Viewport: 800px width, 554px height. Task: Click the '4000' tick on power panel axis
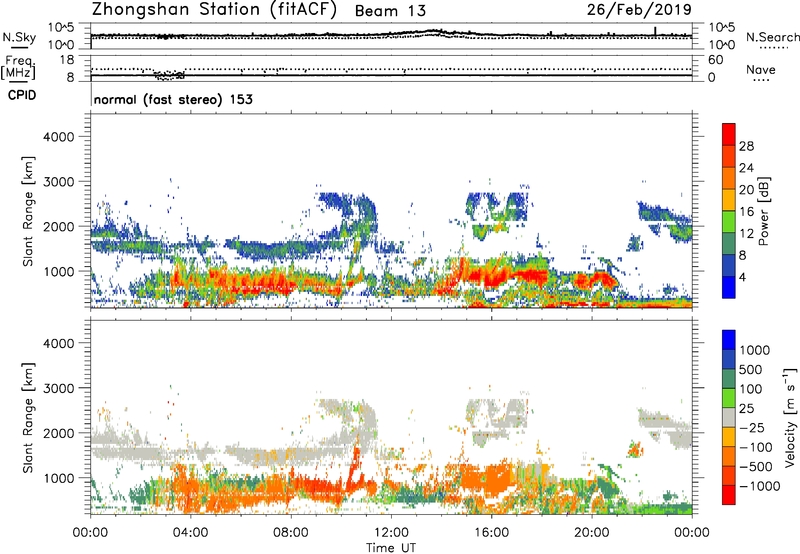tap(59, 137)
